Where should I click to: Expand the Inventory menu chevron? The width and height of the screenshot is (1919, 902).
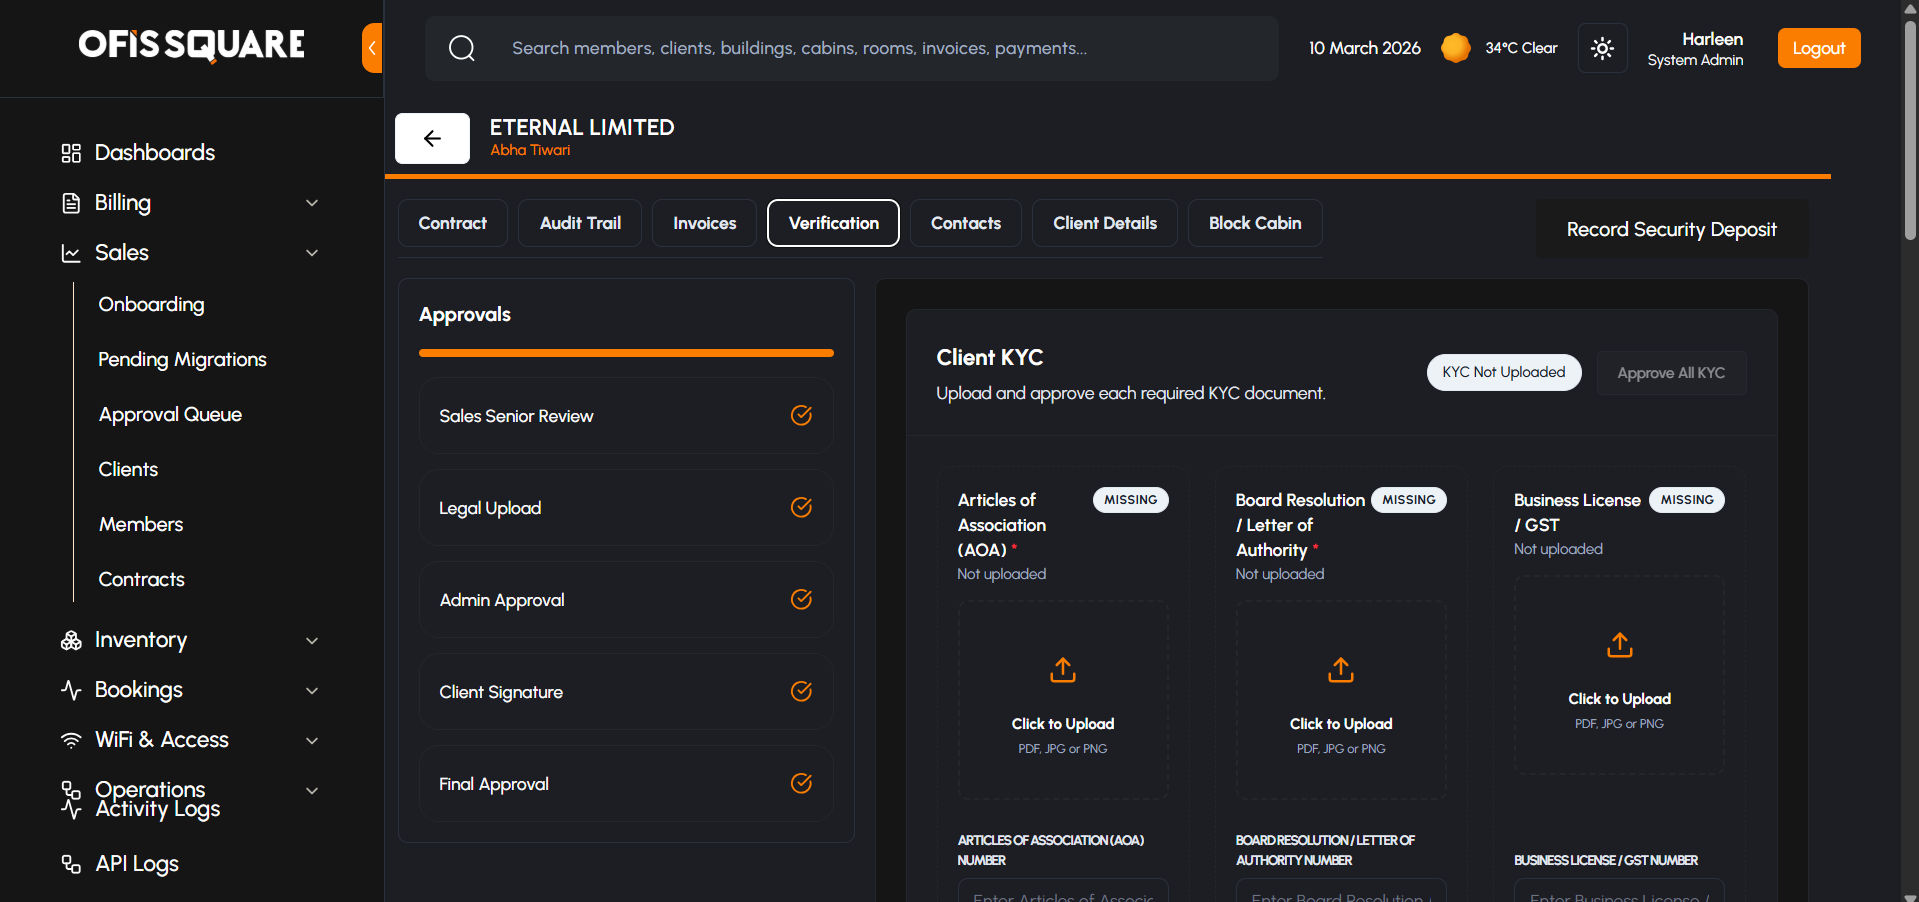312,641
